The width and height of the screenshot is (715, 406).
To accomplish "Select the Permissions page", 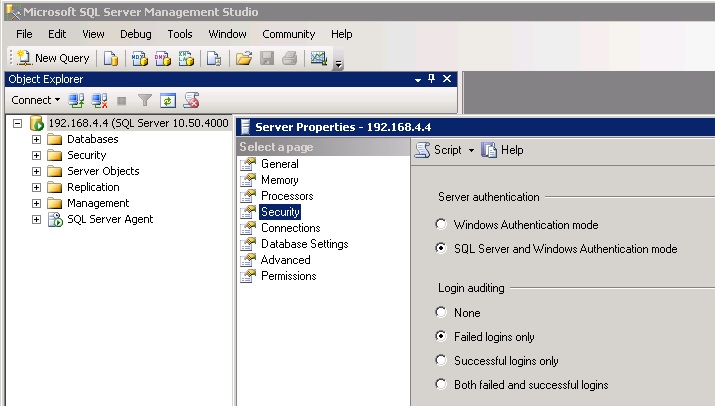I will click(x=289, y=276).
